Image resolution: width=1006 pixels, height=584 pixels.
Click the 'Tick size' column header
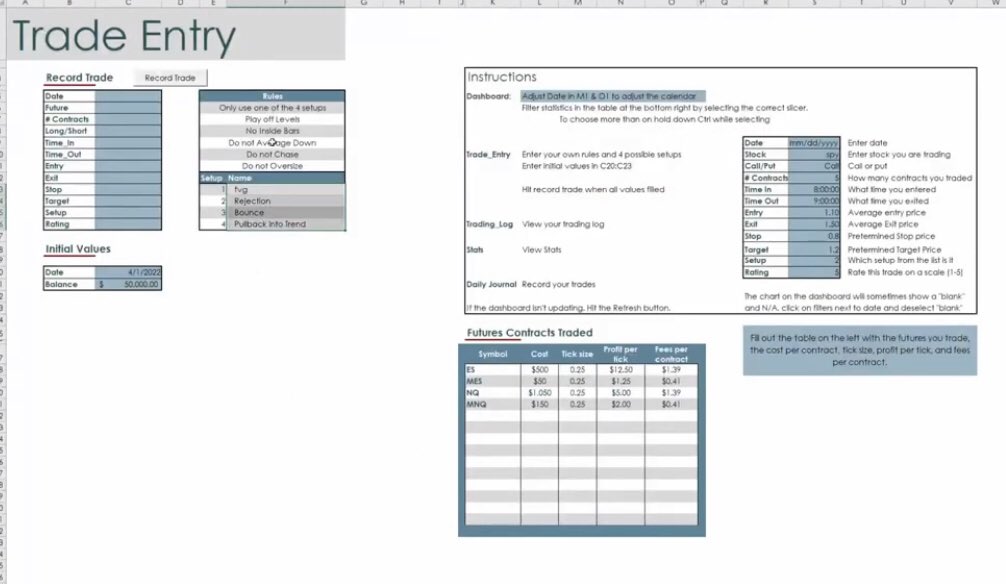click(x=577, y=354)
